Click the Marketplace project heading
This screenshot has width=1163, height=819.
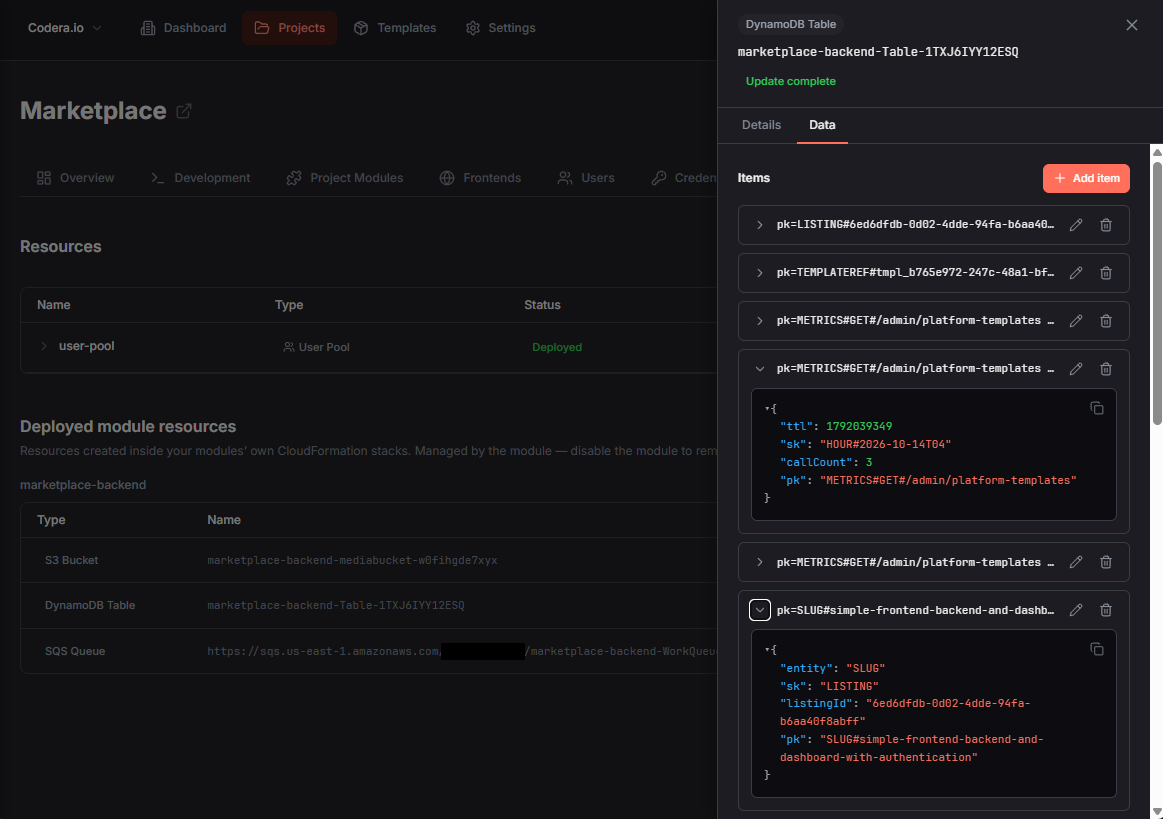pyautogui.click(x=93, y=111)
